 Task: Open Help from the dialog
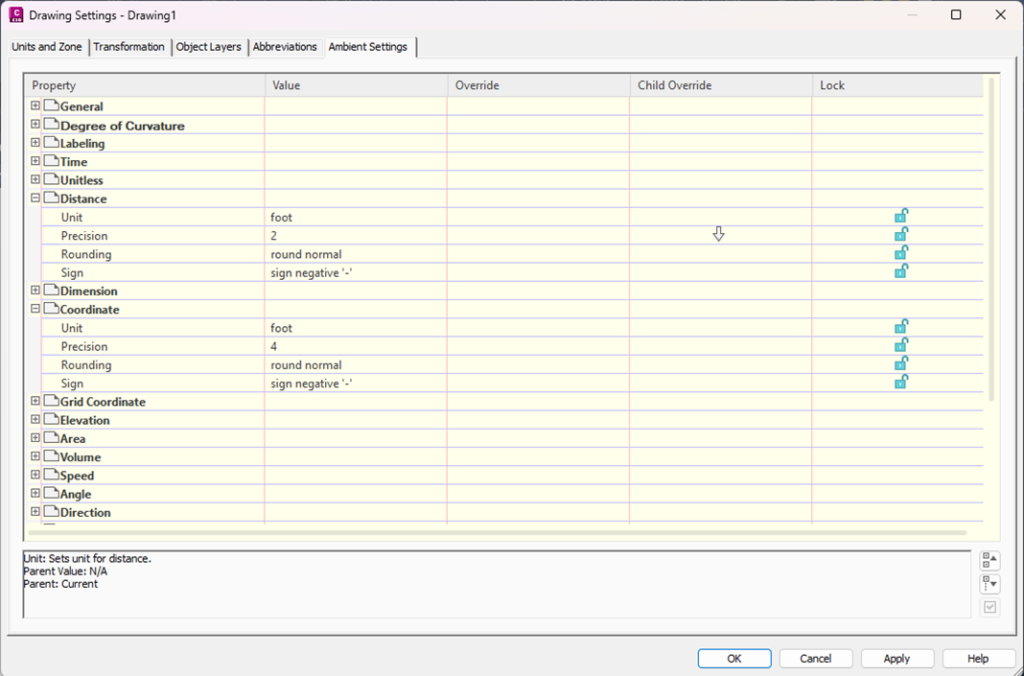978,658
